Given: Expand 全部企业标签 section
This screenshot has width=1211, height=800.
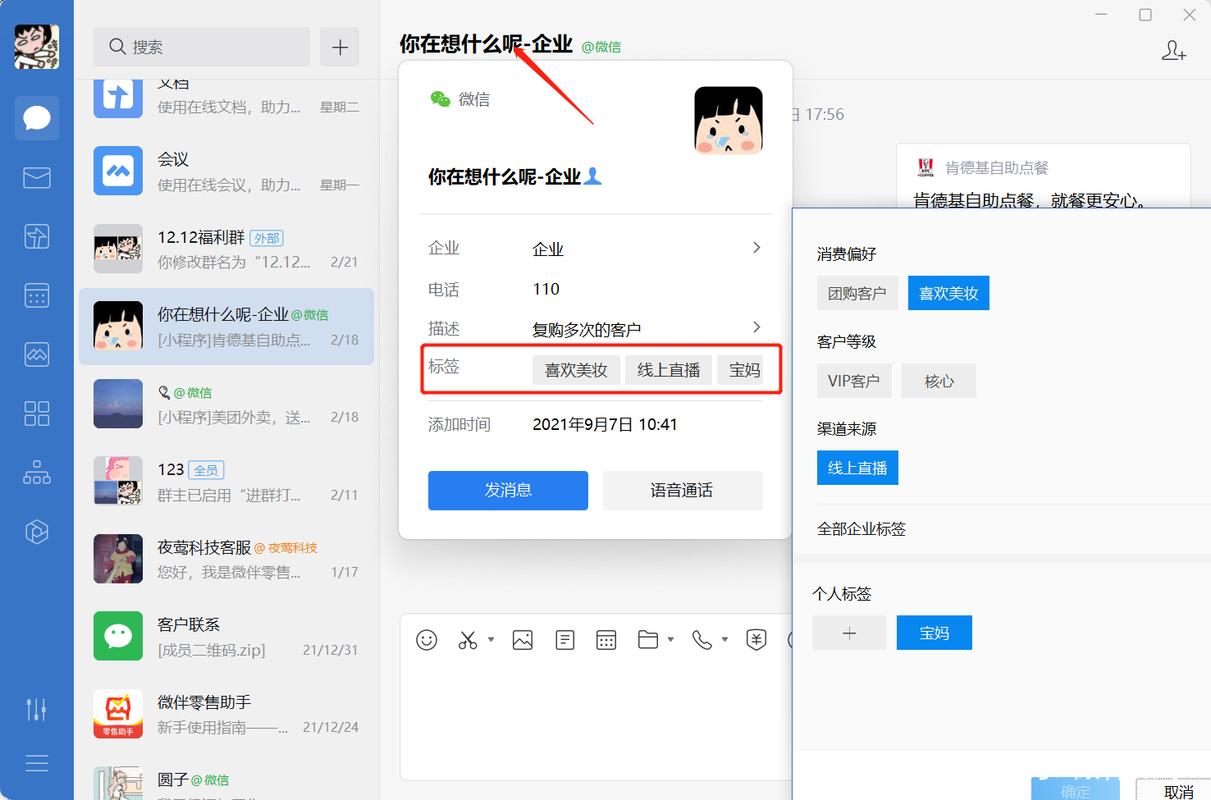Looking at the screenshot, I should 862,528.
